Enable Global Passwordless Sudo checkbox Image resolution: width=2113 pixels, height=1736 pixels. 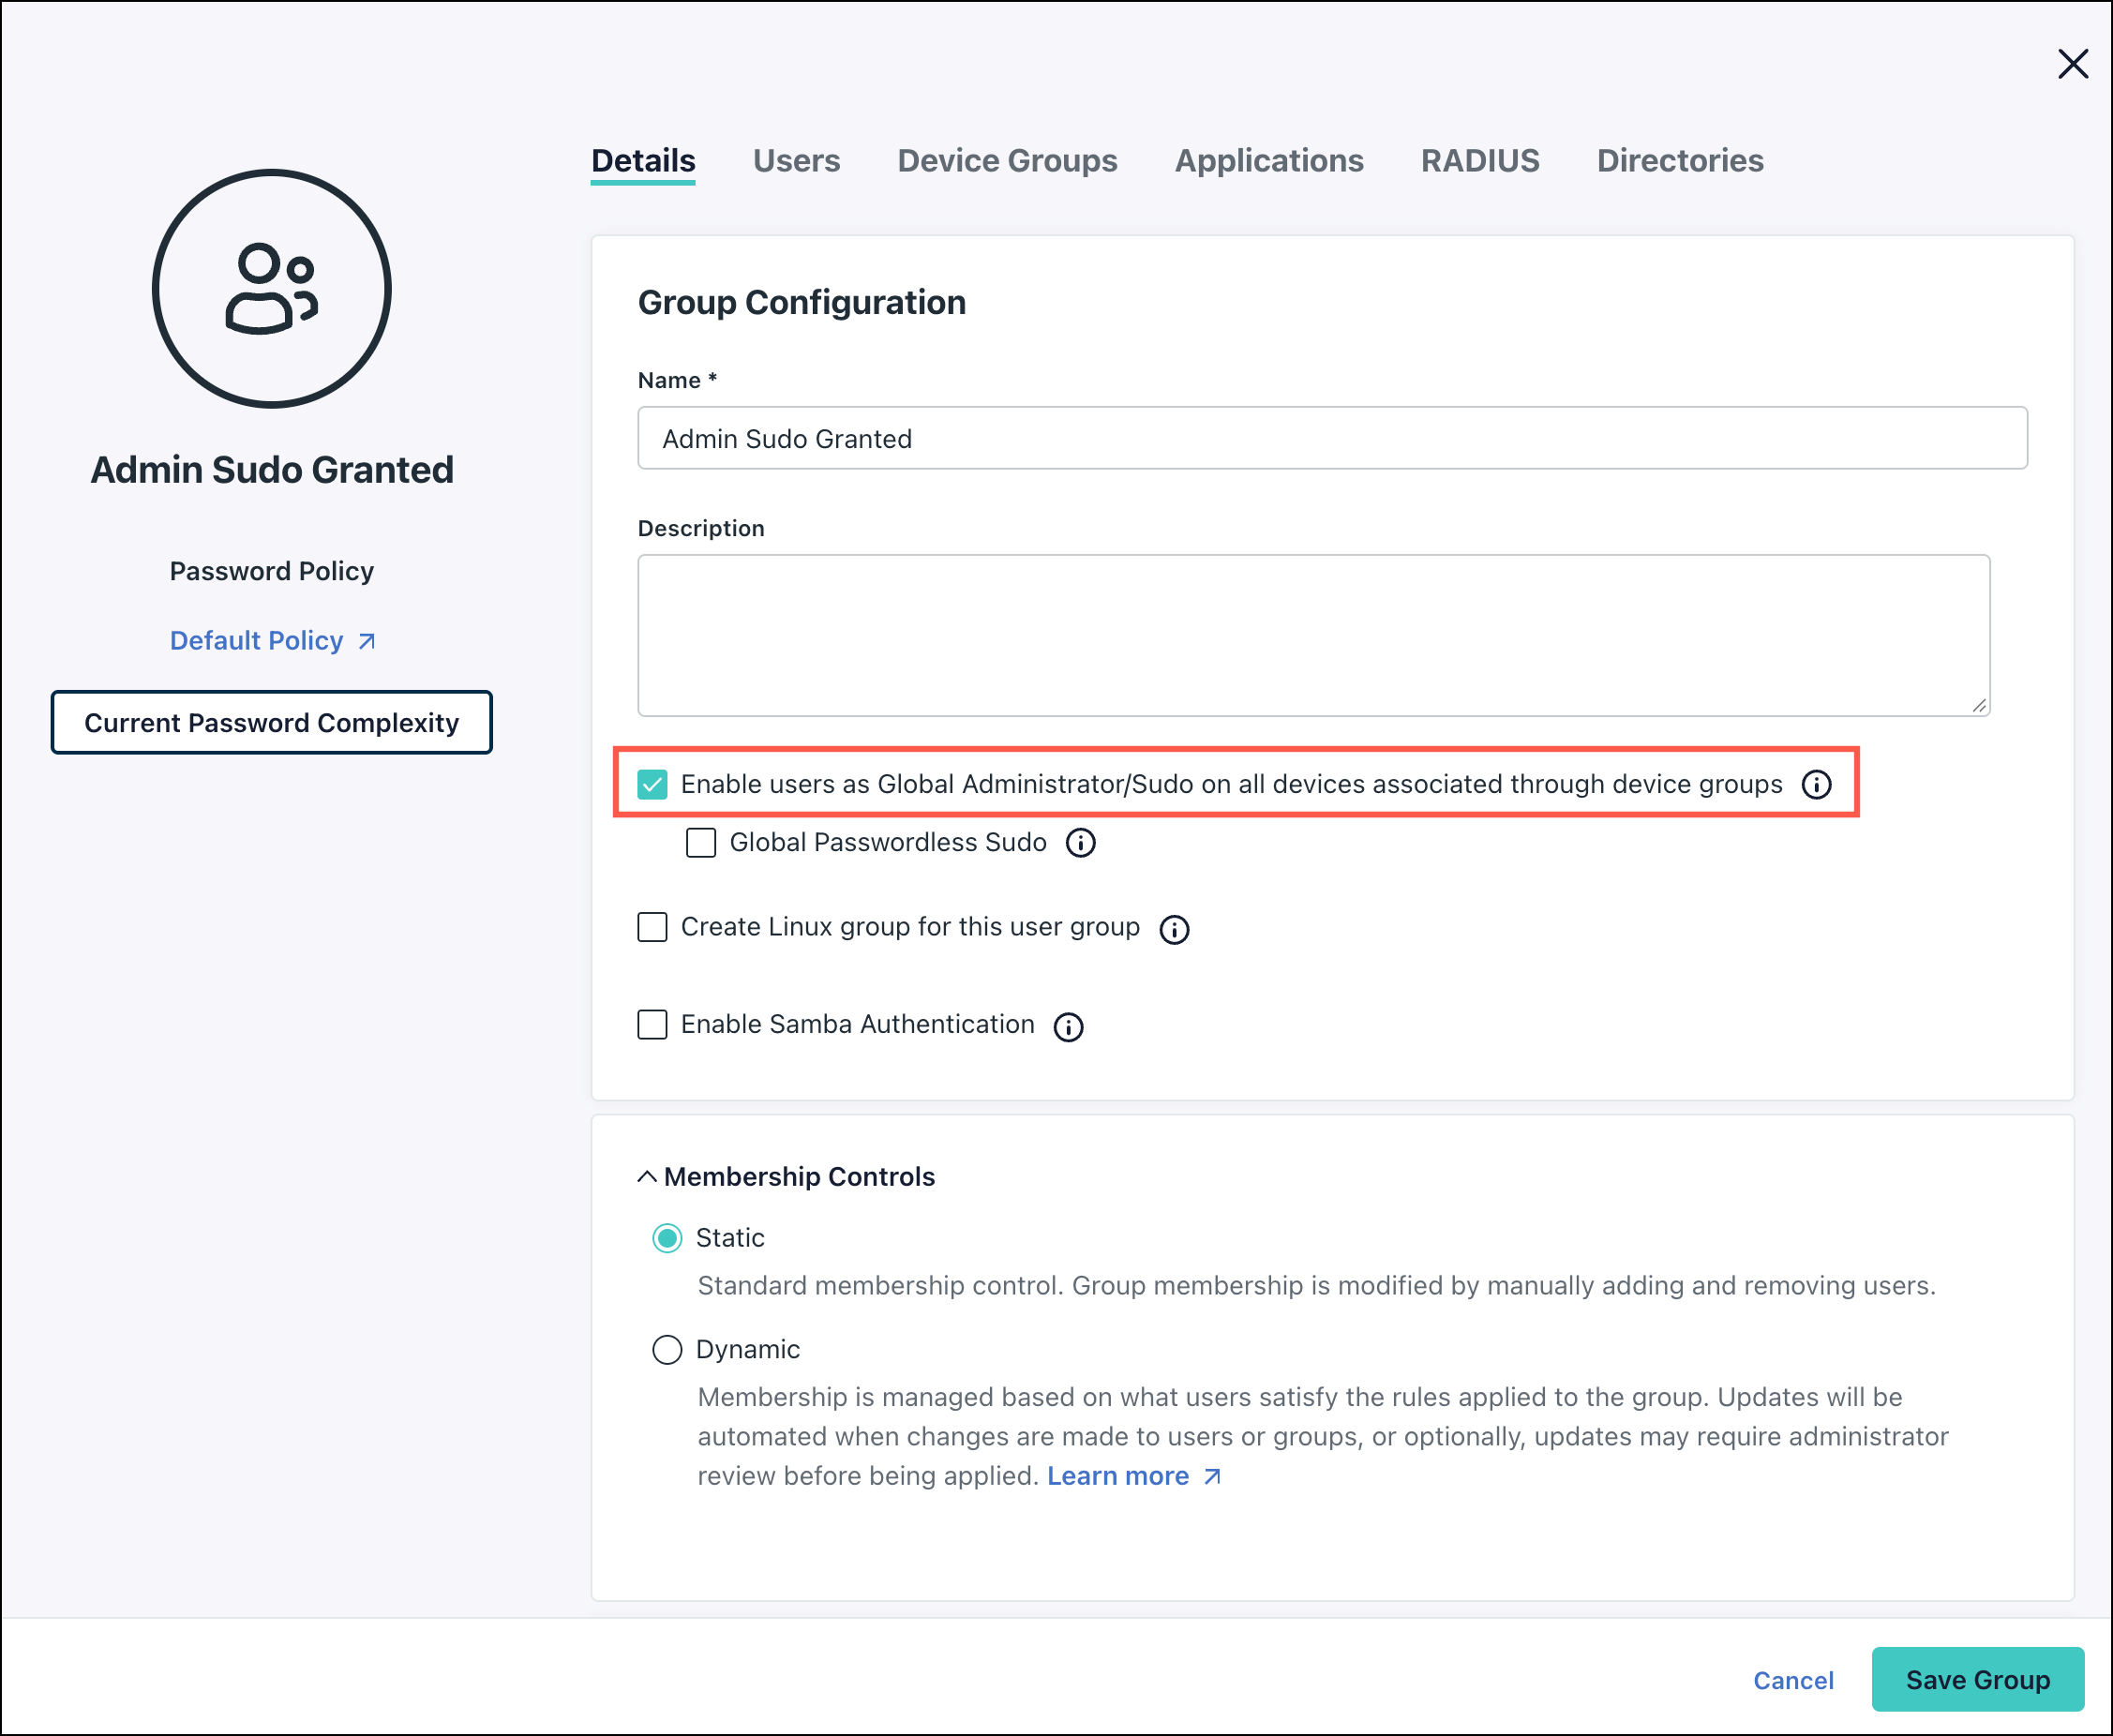coord(701,843)
